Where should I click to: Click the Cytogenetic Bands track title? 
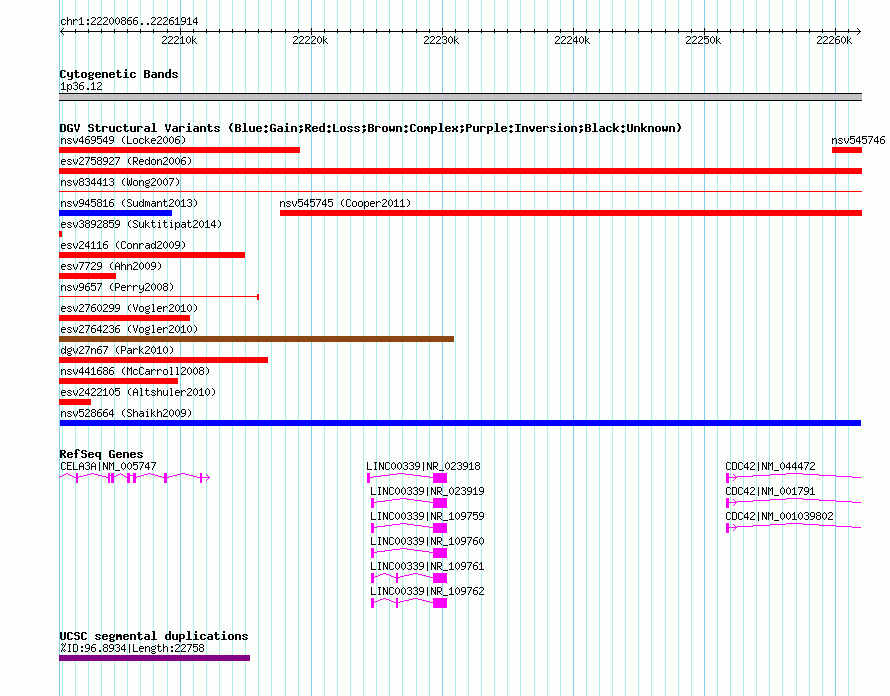[x=119, y=74]
